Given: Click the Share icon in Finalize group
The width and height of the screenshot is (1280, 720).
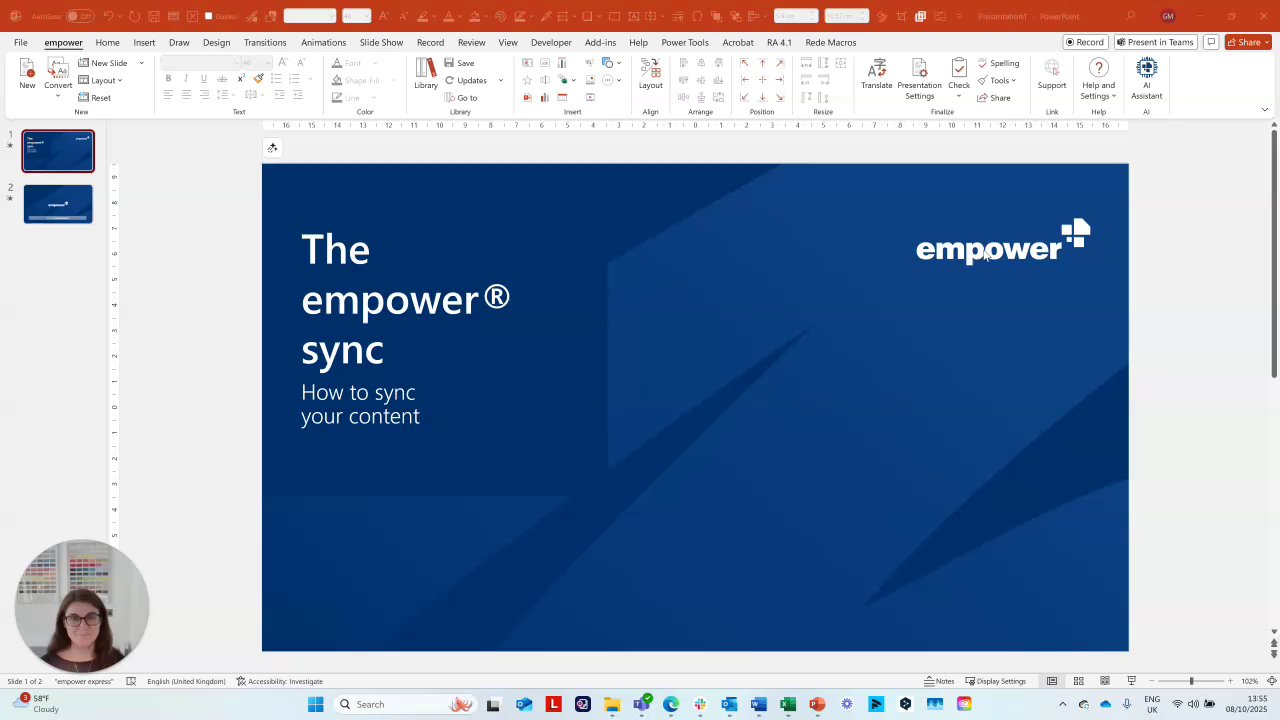Looking at the screenshot, I should coord(994,98).
